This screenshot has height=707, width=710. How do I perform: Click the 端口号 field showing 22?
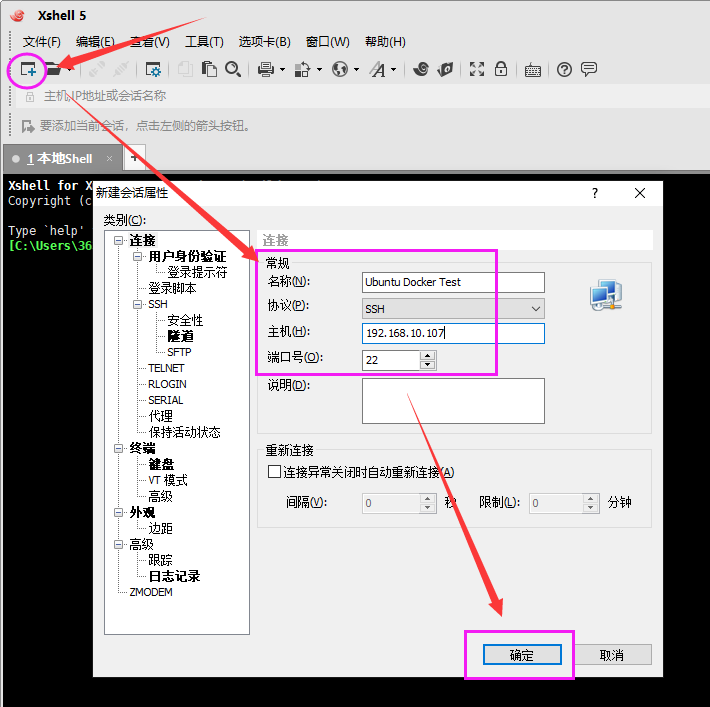(x=391, y=360)
